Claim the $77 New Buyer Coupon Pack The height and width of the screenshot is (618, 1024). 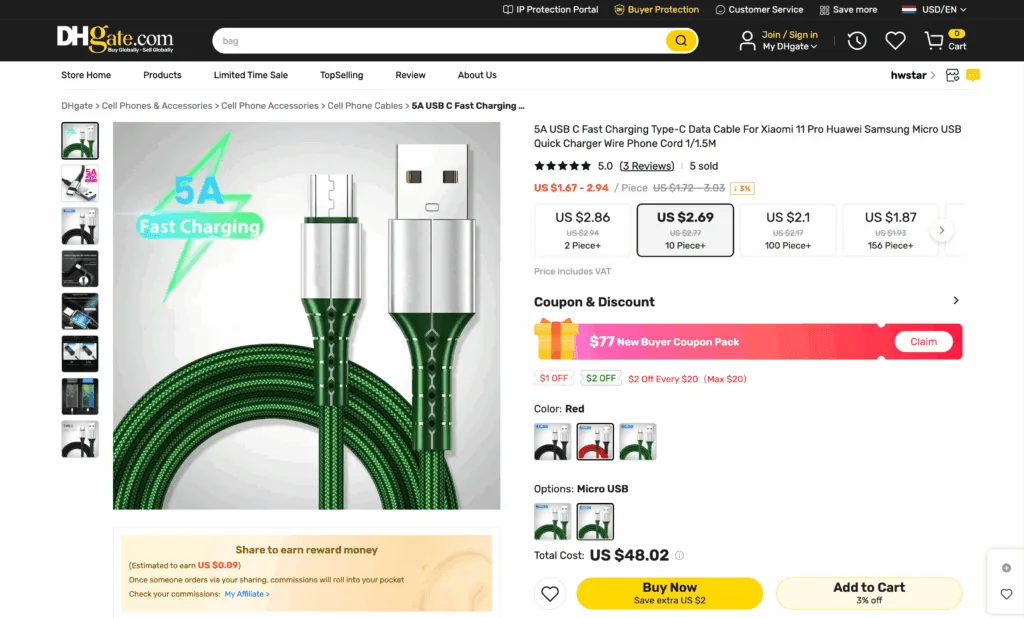[923, 341]
